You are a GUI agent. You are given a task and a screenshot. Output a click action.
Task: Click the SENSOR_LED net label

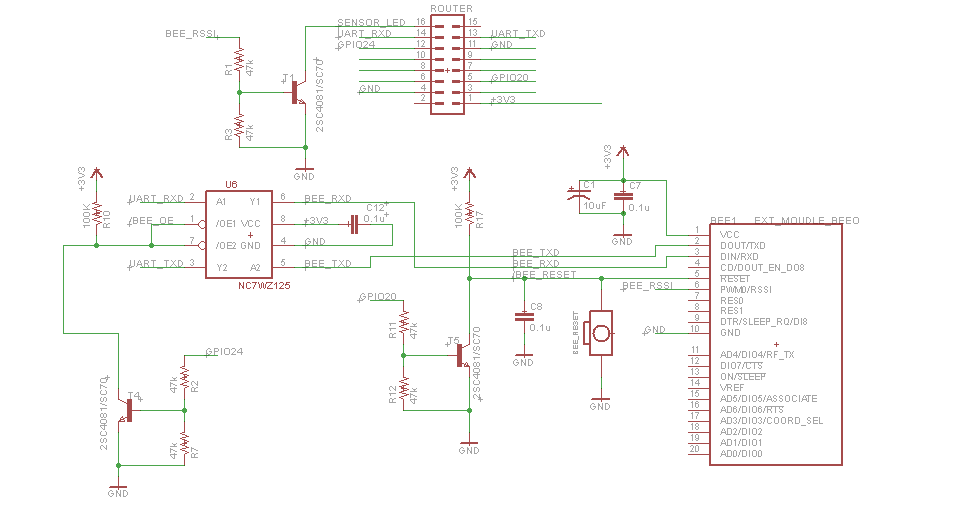coord(372,23)
